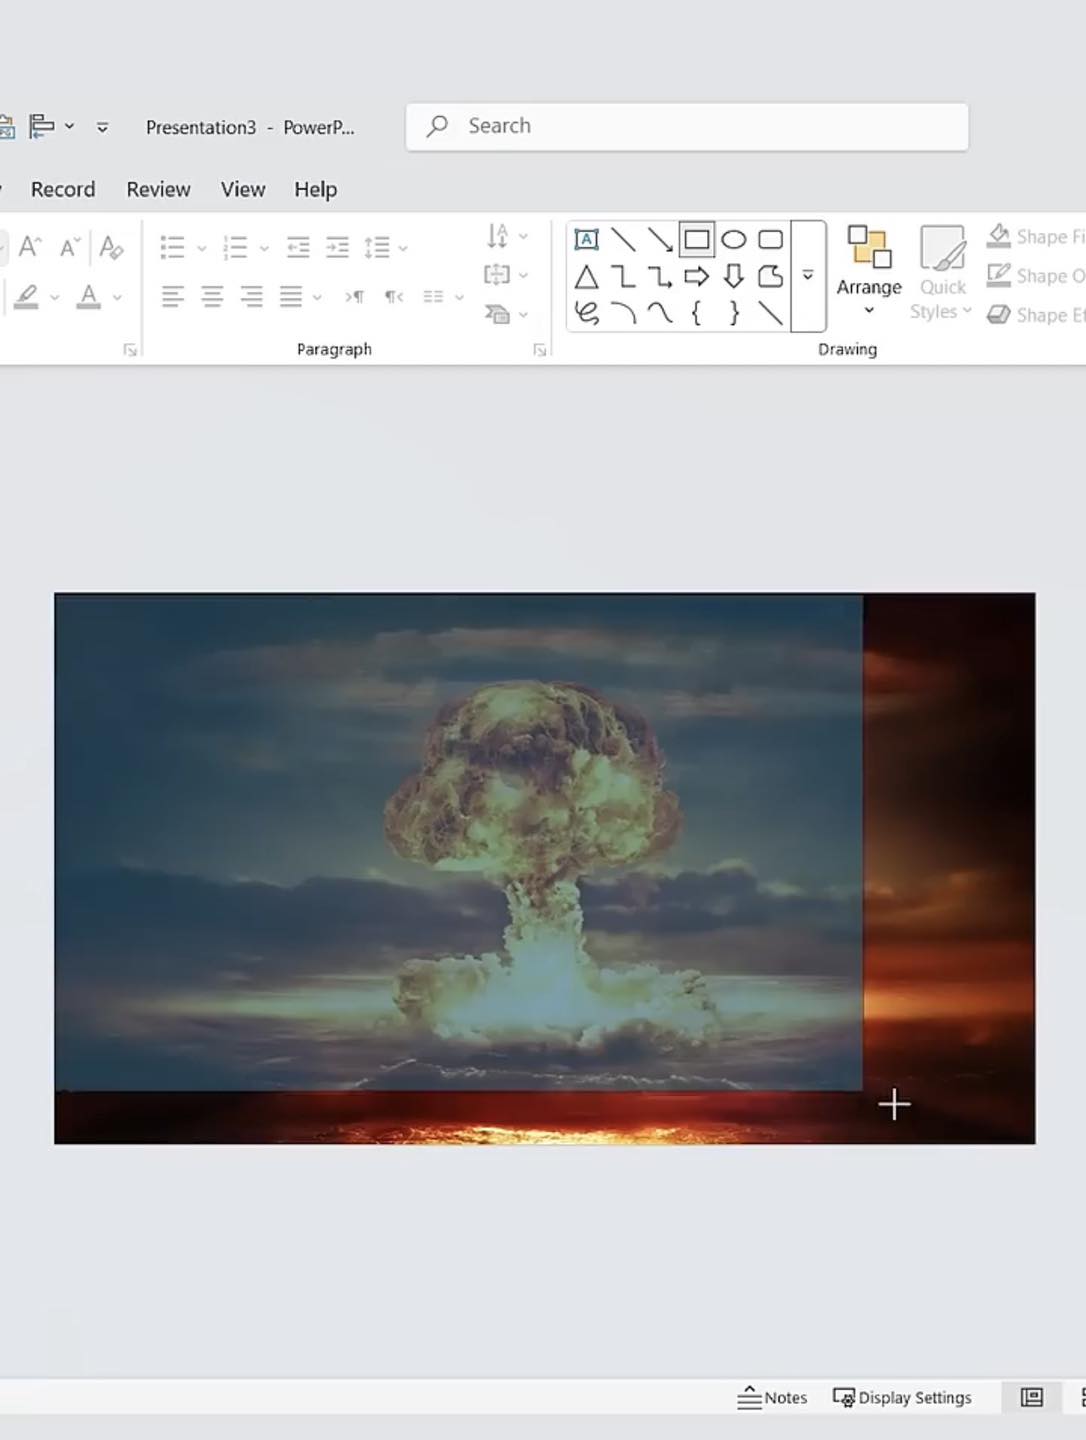Open the Help tab
1086x1440 pixels.
pyautogui.click(x=315, y=189)
